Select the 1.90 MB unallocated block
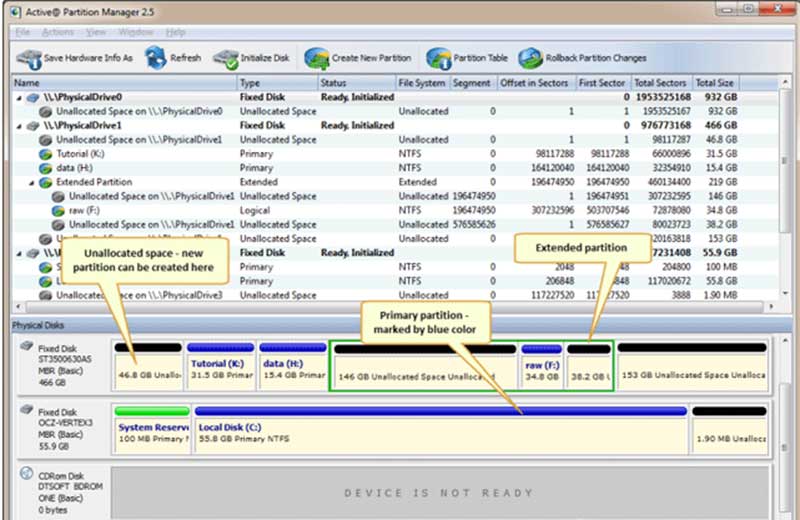The image size is (800, 520). click(x=730, y=429)
